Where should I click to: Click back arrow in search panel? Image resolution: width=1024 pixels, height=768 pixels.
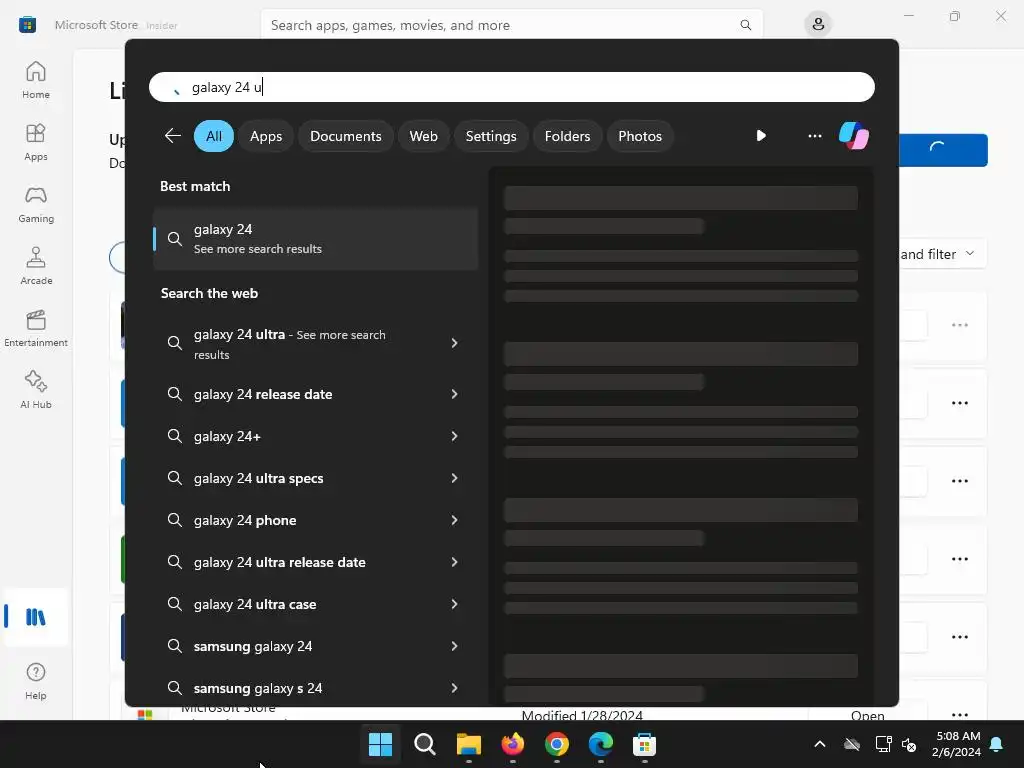pyautogui.click(x=172, y=136)
